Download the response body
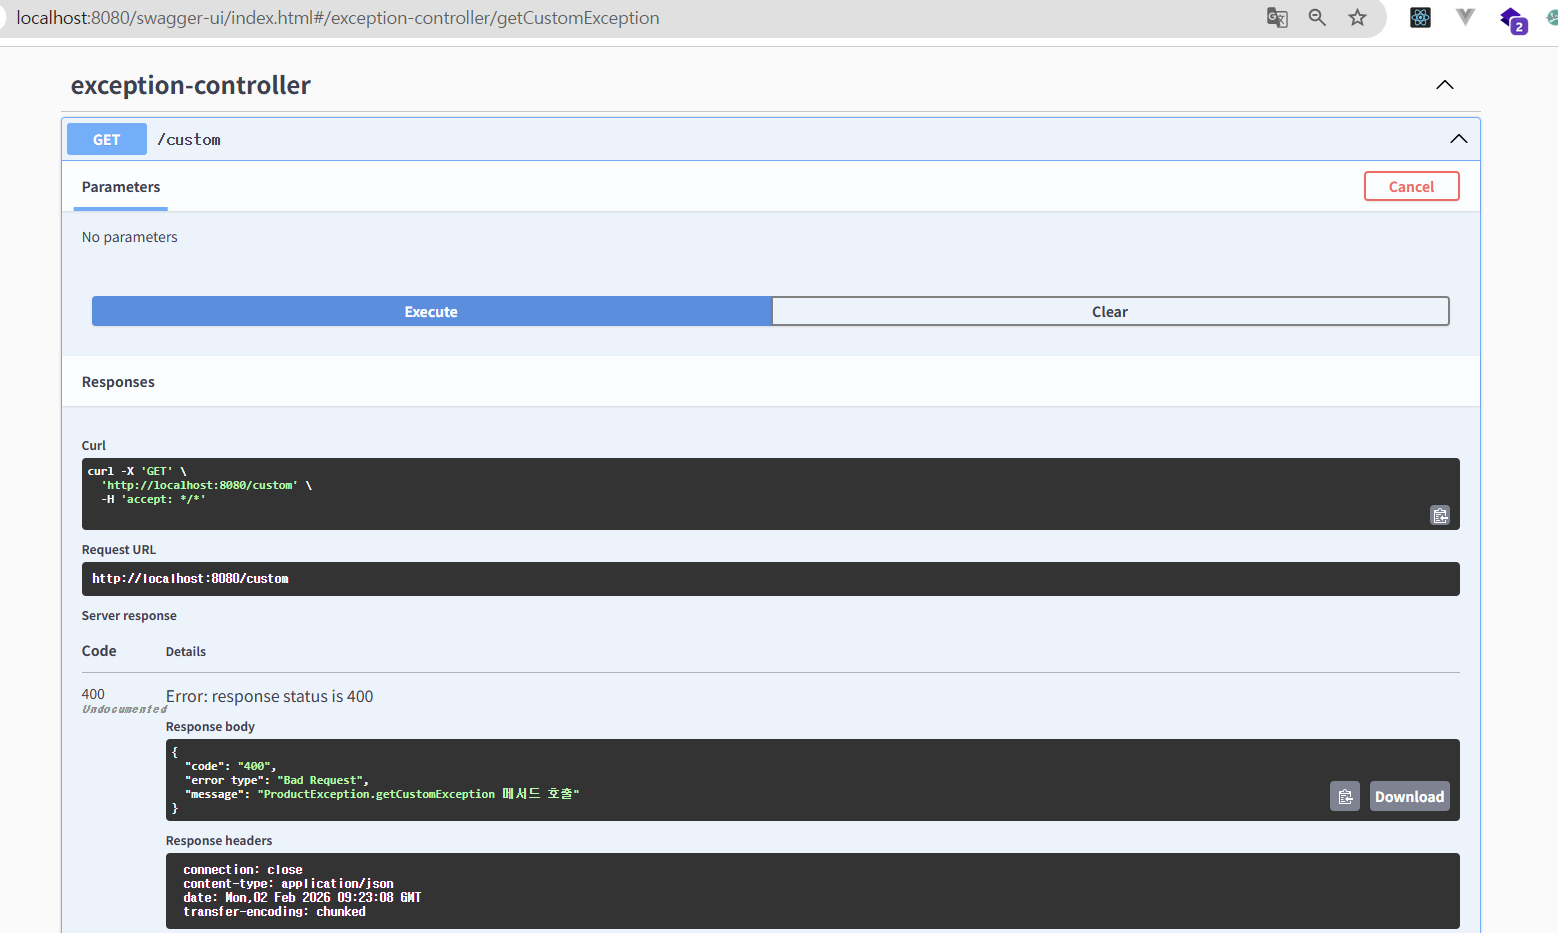Viewport: 1558px width, 933px height. (x=1409, y=796)
